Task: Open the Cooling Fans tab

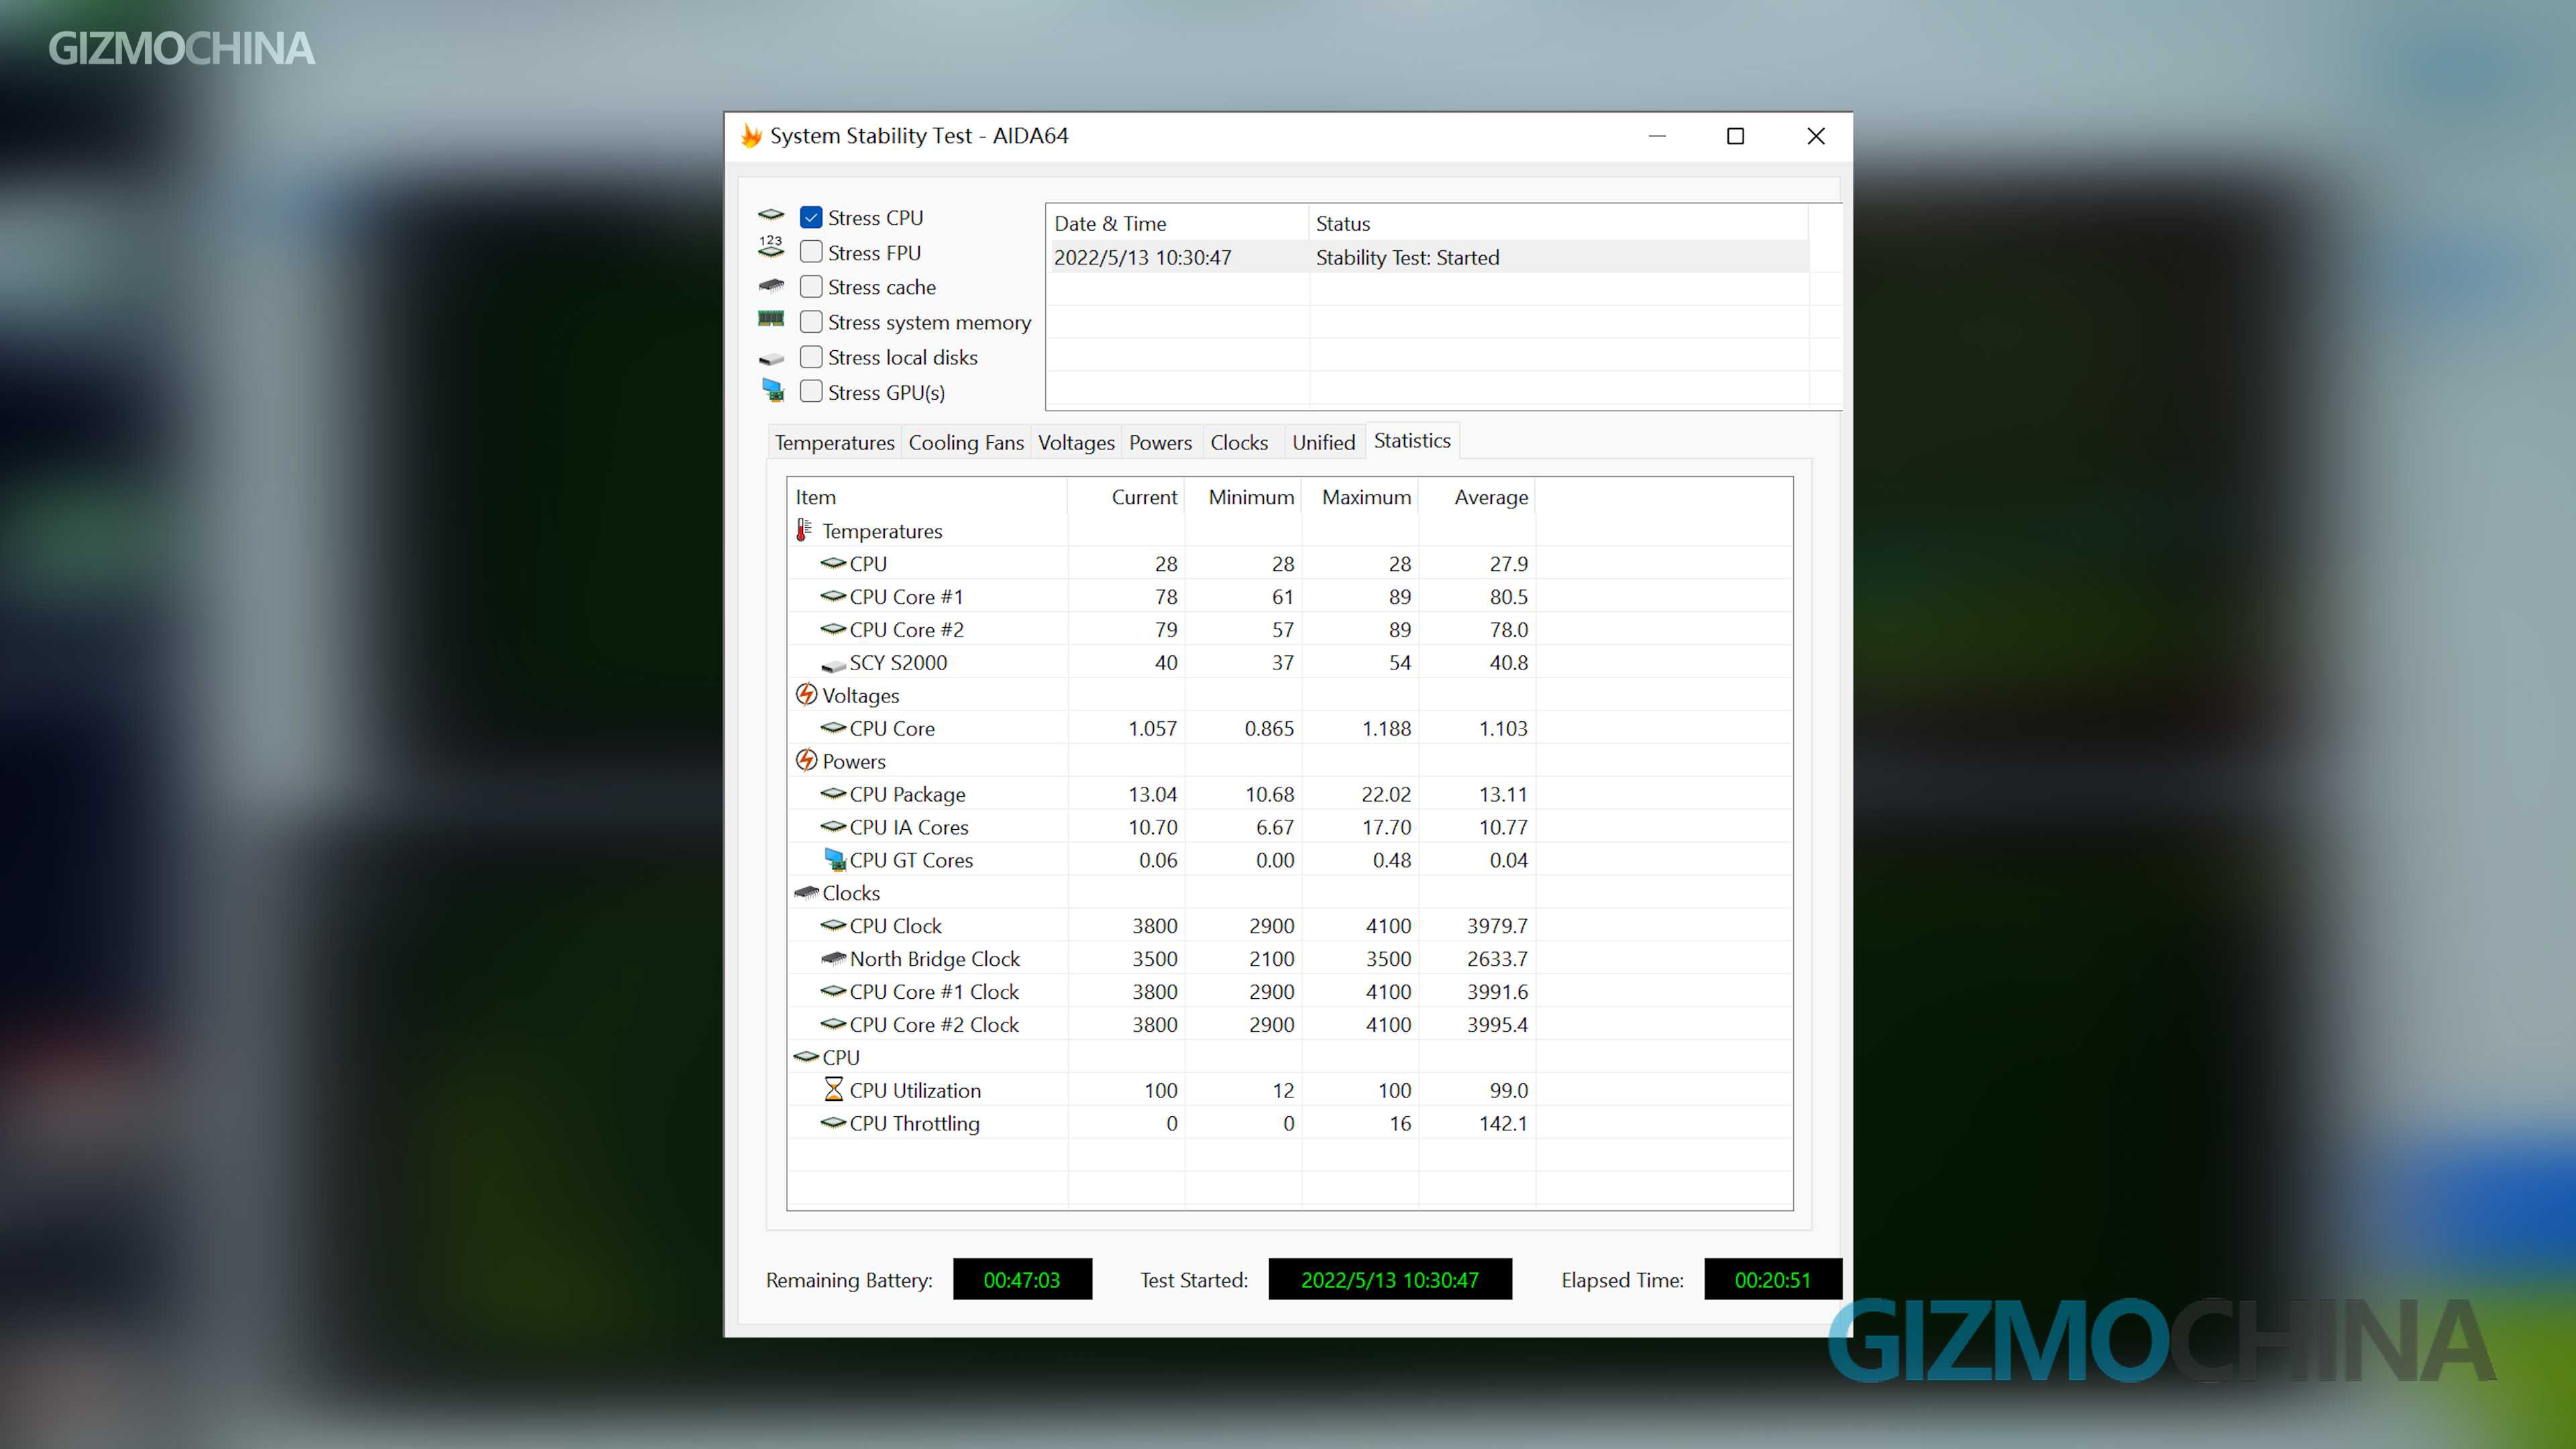Action: click(965, 442)
